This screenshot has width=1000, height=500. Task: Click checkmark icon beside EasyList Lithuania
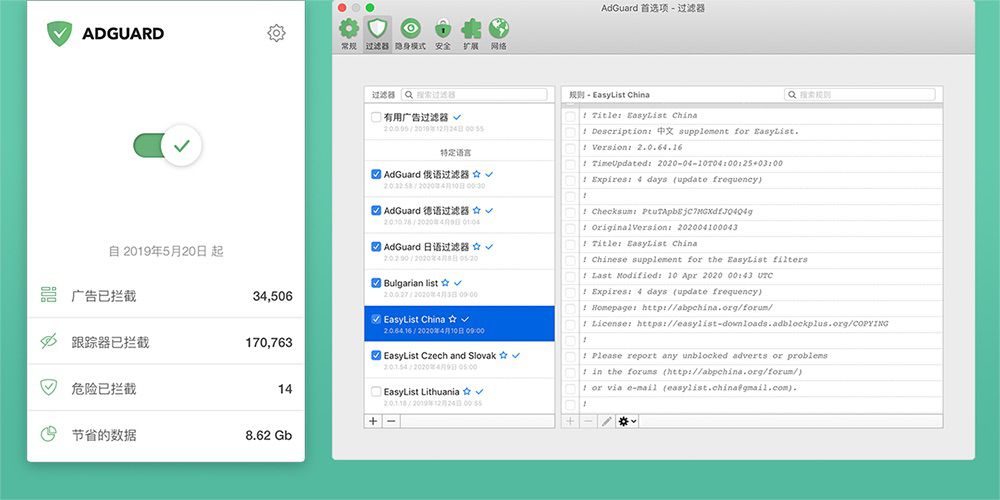coord(480,392)
